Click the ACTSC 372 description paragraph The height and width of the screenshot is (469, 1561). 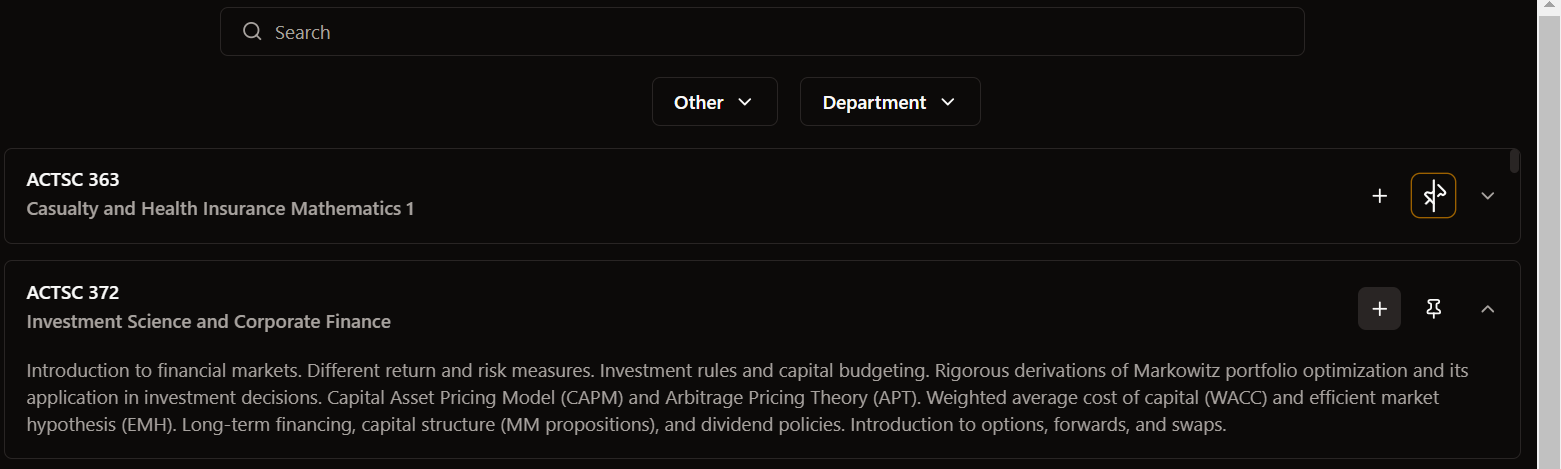point(740,398)
